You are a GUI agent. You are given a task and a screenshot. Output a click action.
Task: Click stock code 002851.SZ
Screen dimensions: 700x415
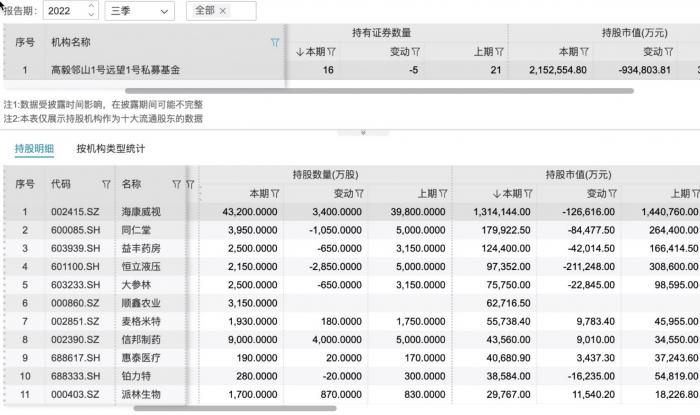pyautogui.click(x=75, y=322)
